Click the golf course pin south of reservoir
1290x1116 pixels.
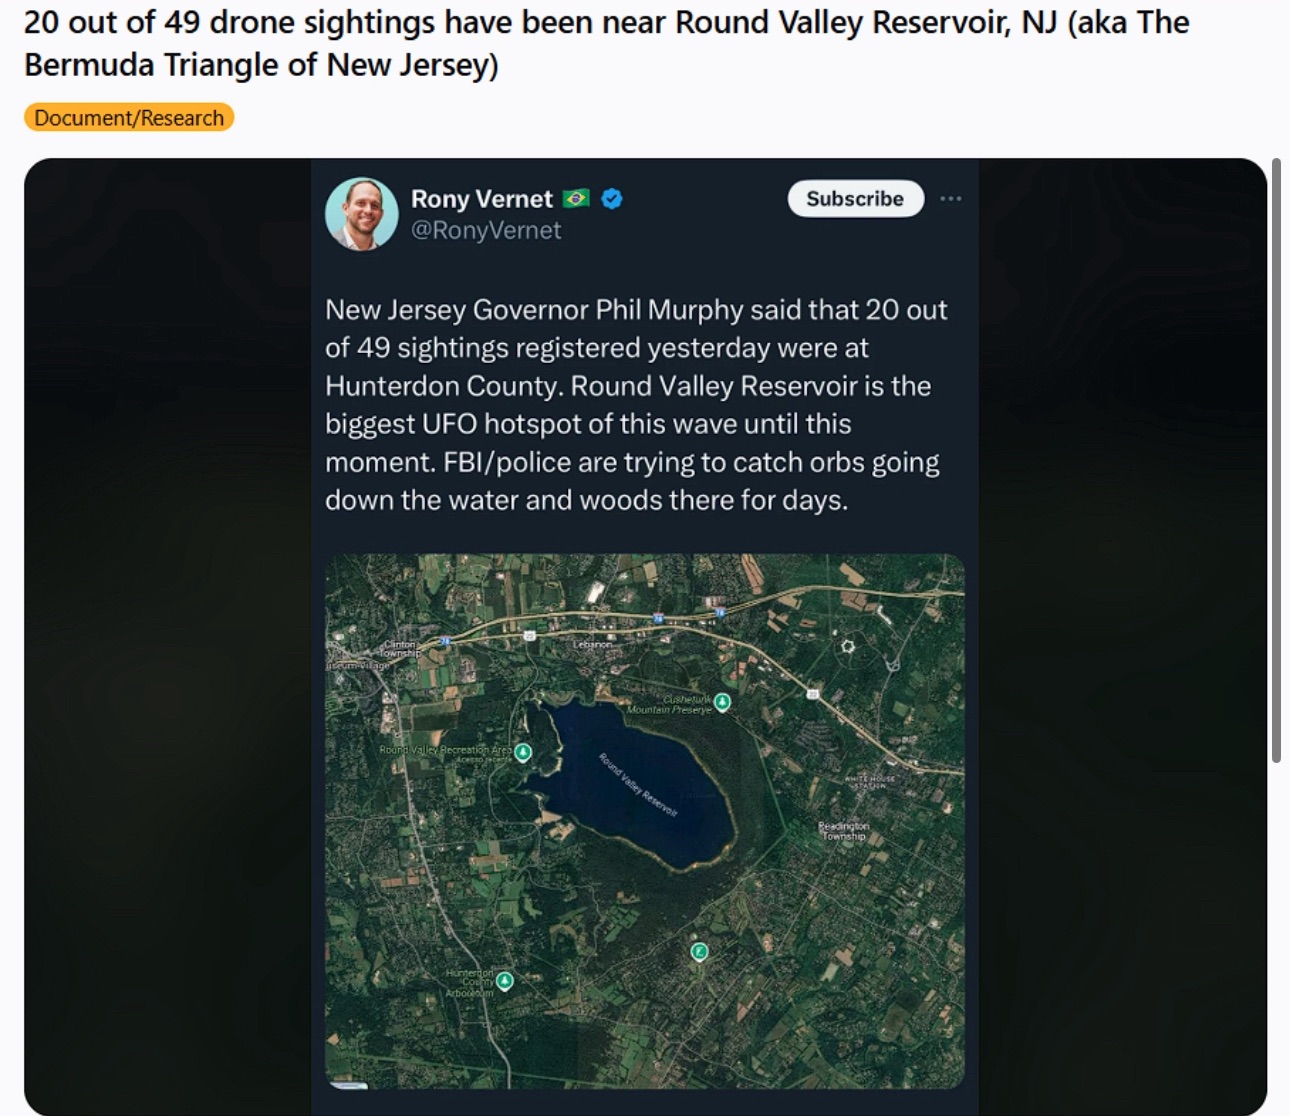pos(700,951)
